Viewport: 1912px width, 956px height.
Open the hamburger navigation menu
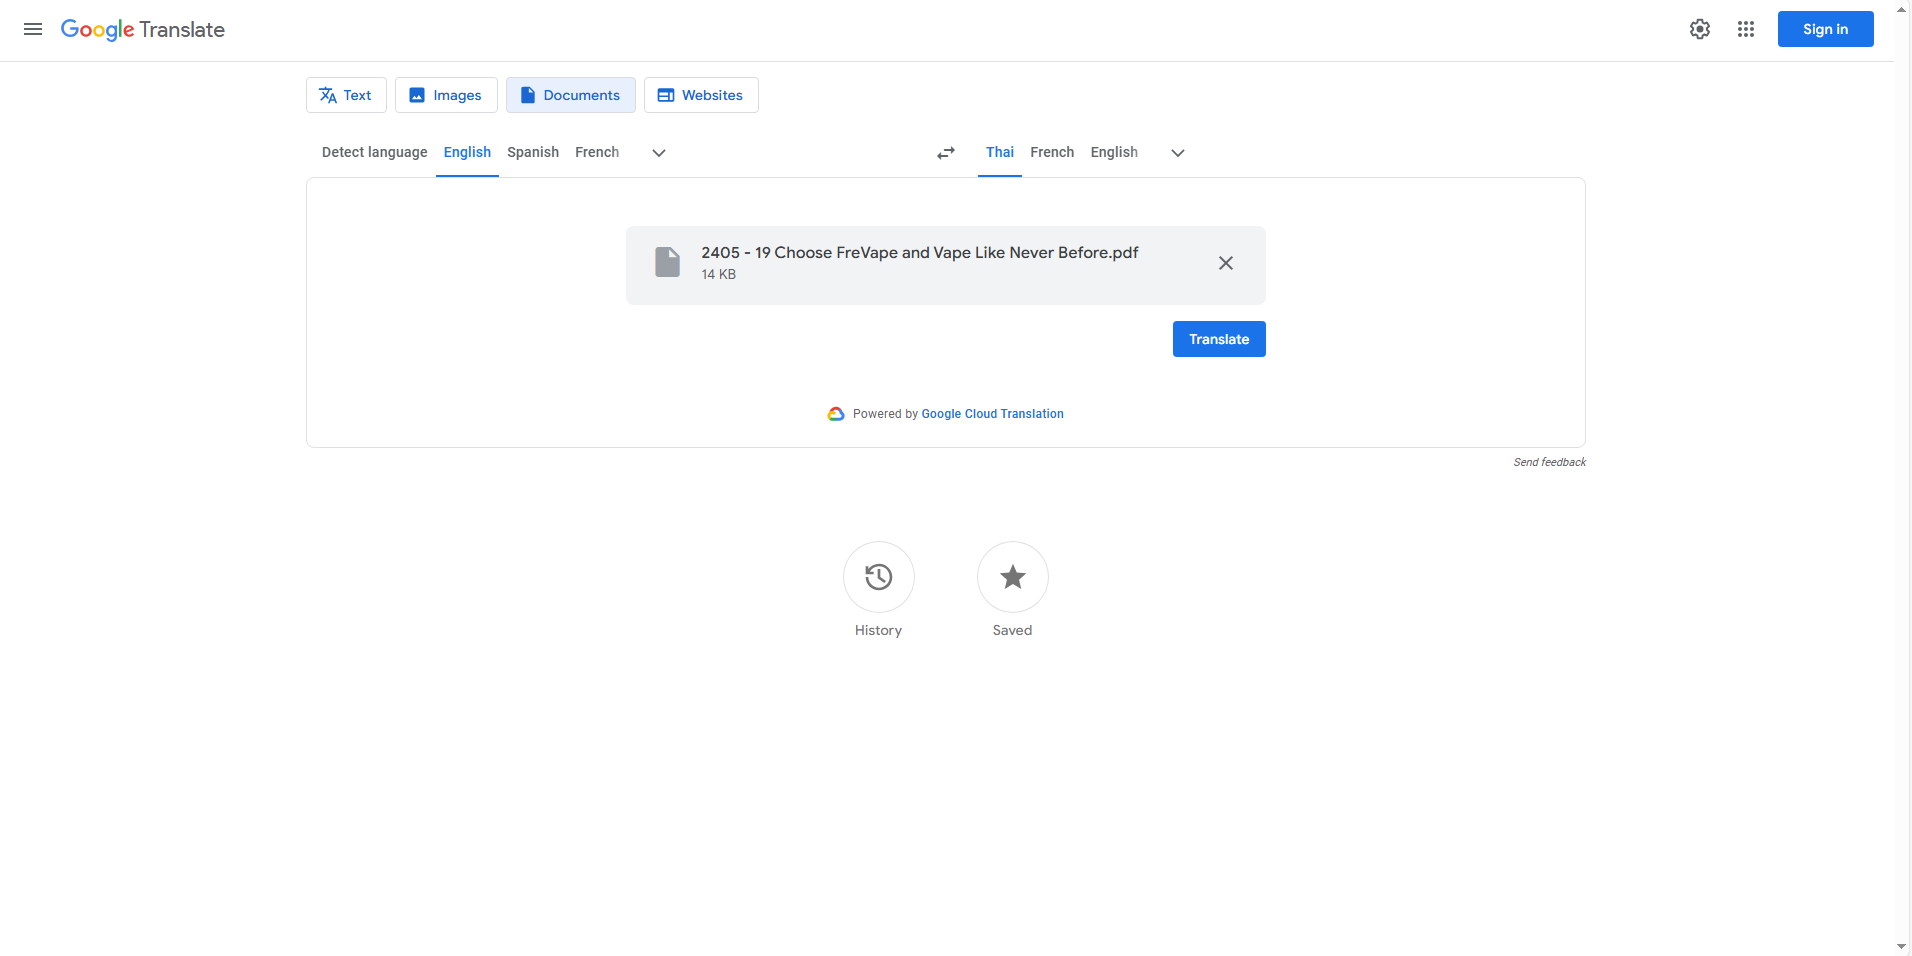pyautogui.click(x=33, y=29)
